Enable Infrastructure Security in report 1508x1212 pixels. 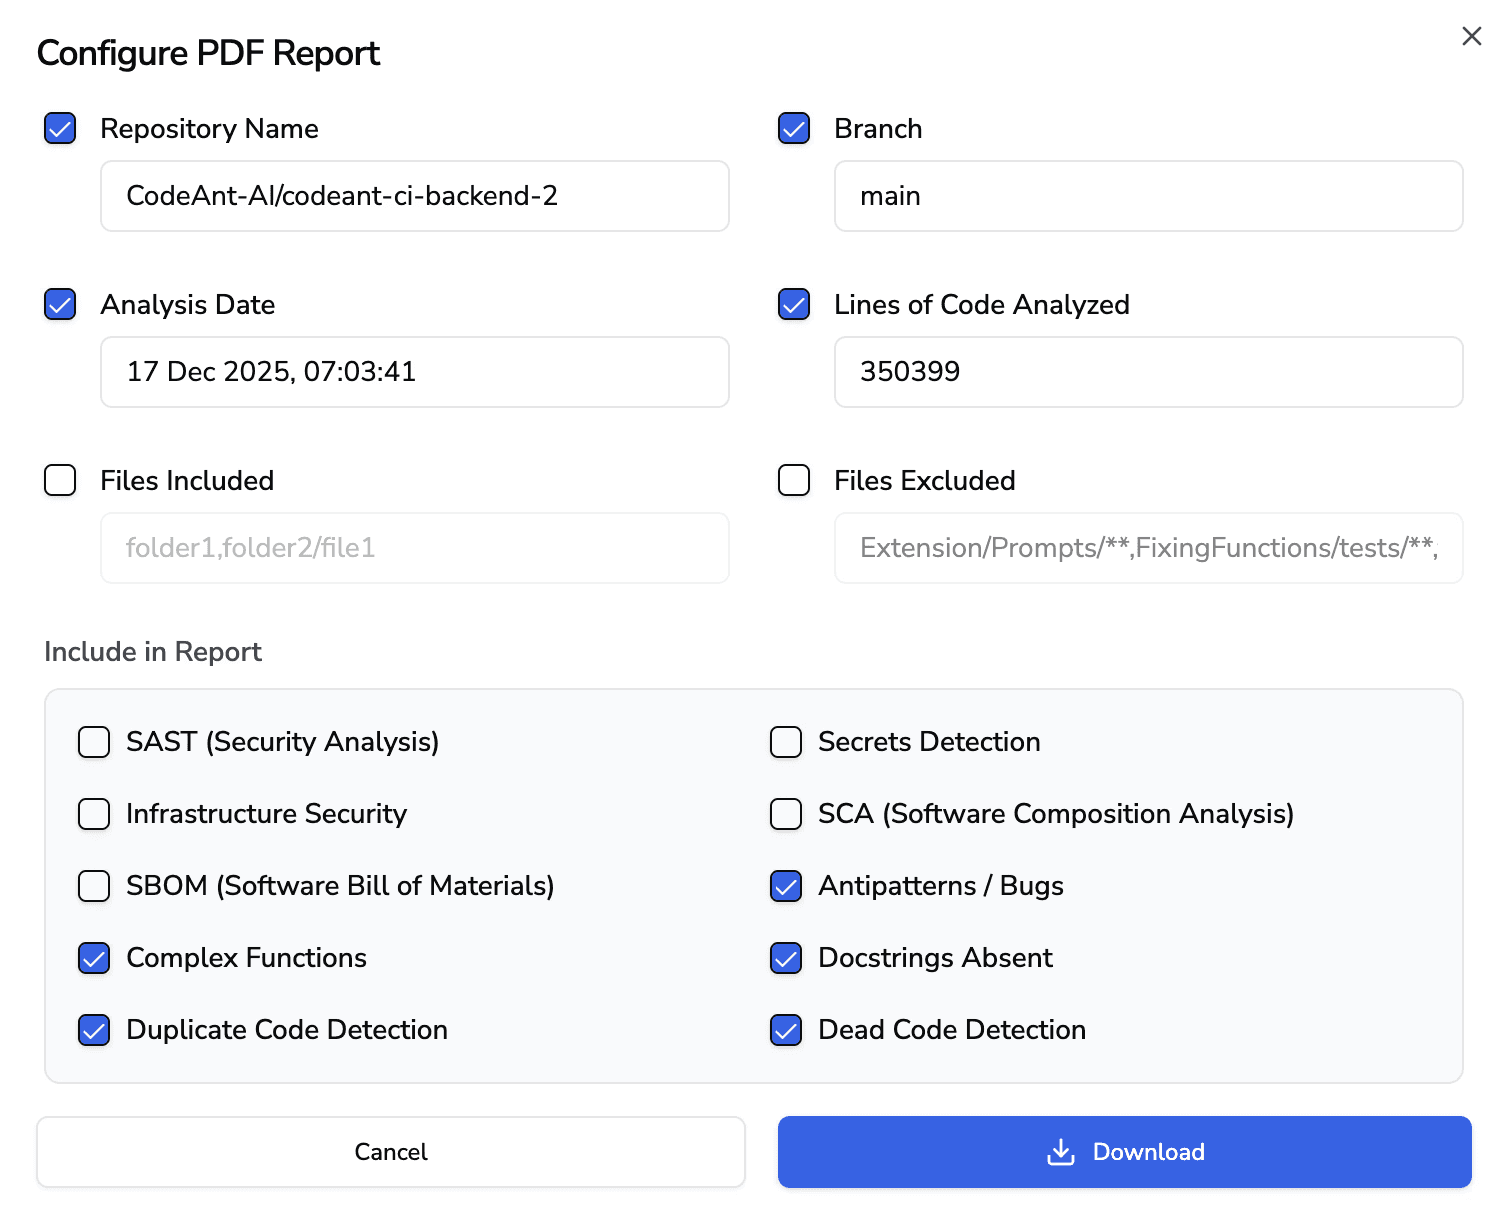click(93, 814)
